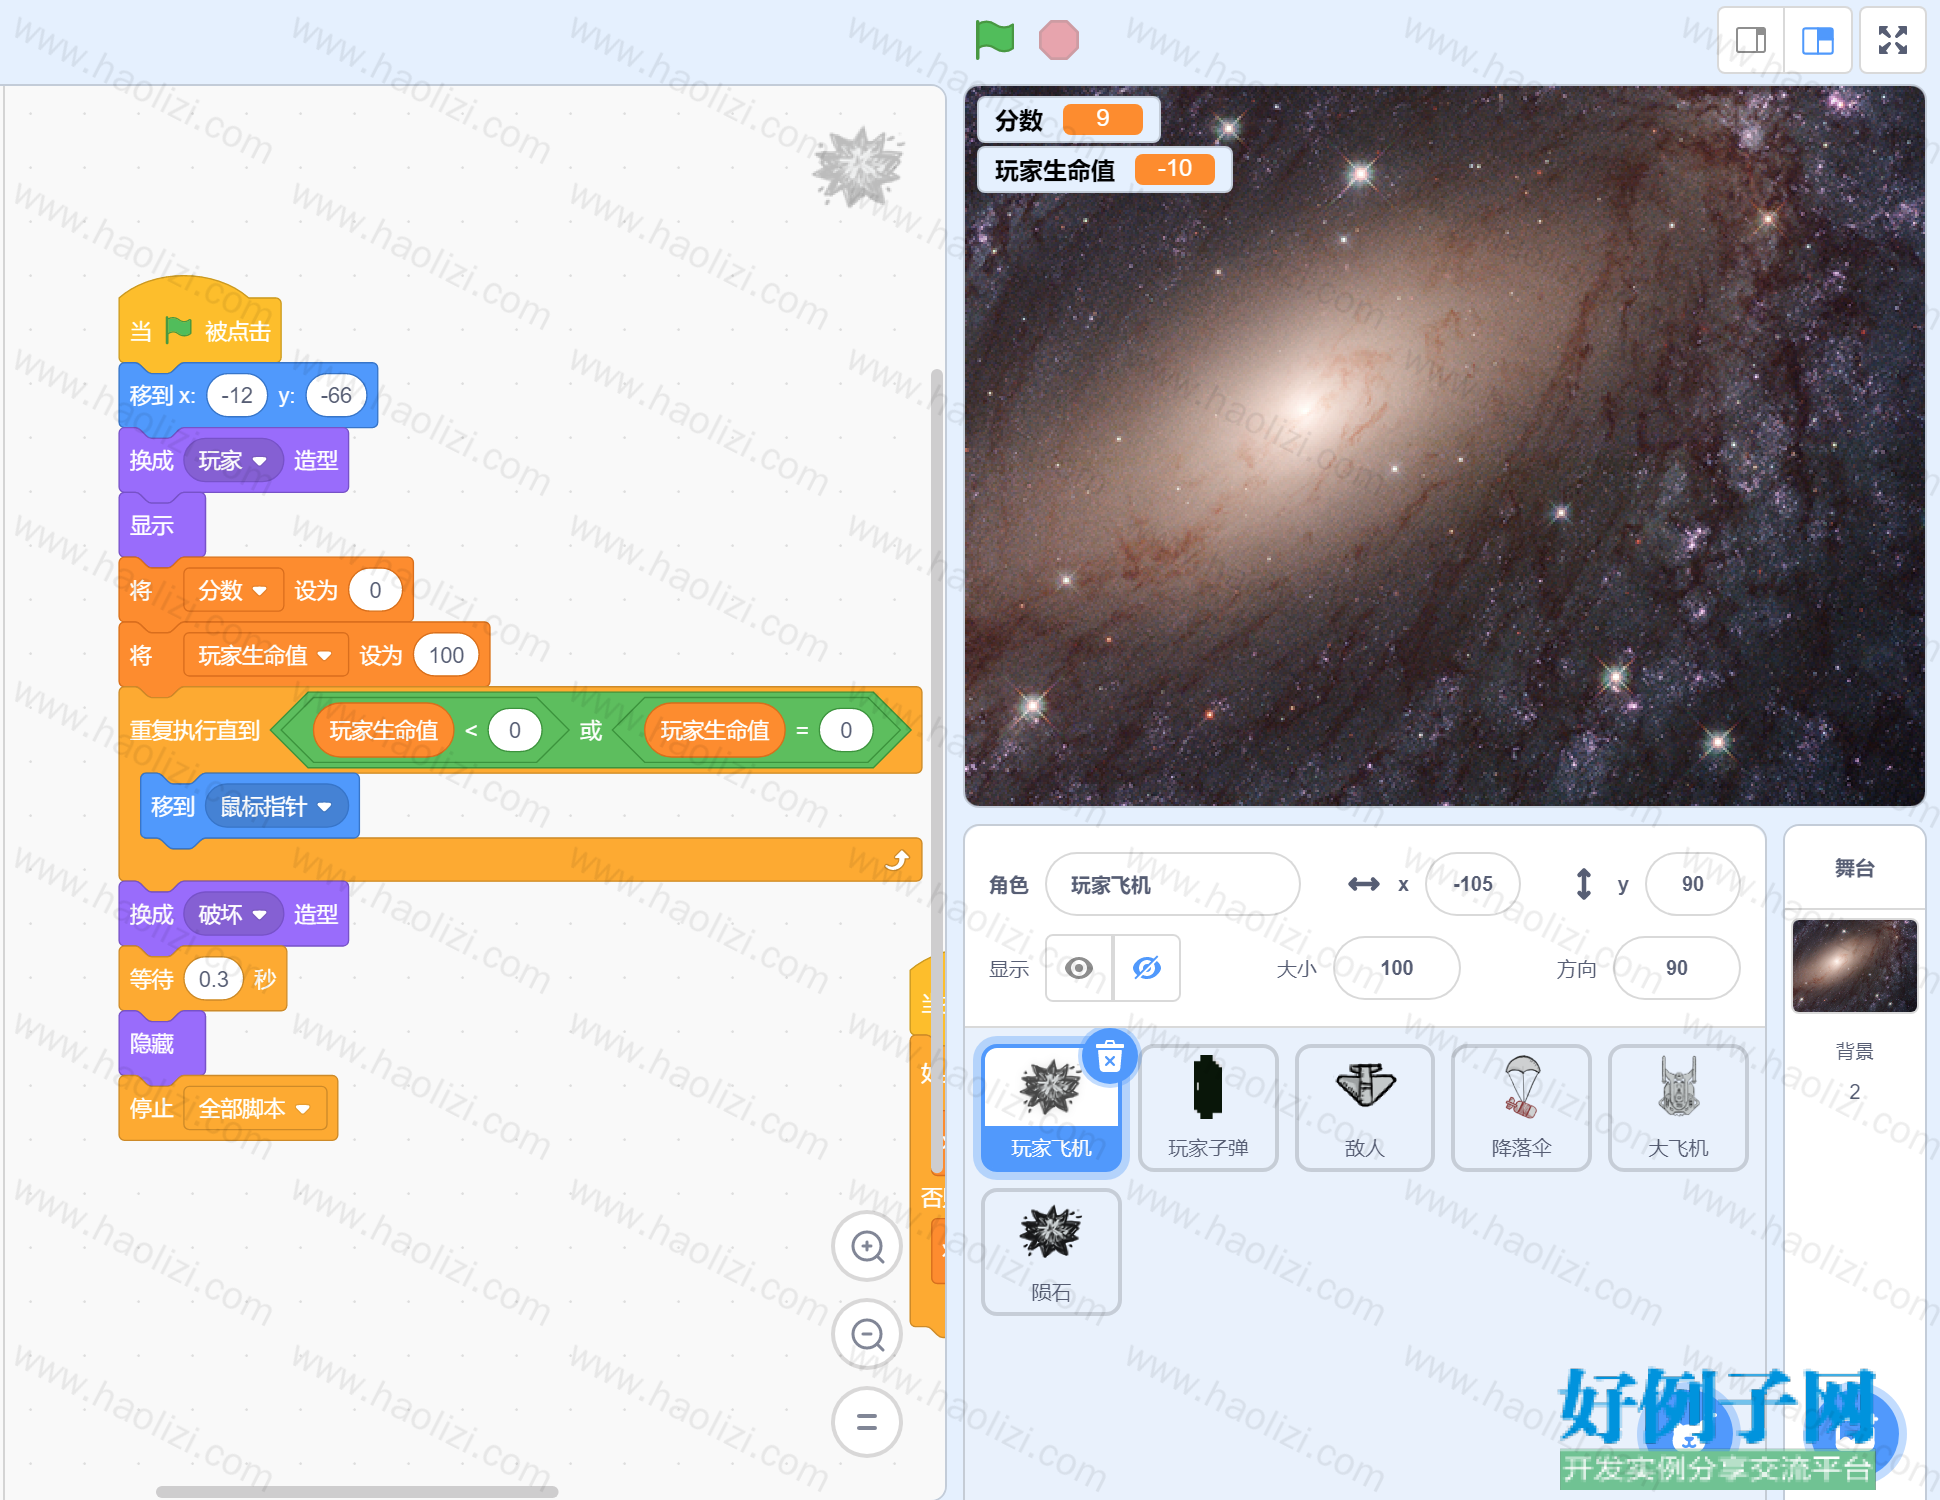
Task: Open costume dropdown 玩家 in switch block
Action: [233, 461]
